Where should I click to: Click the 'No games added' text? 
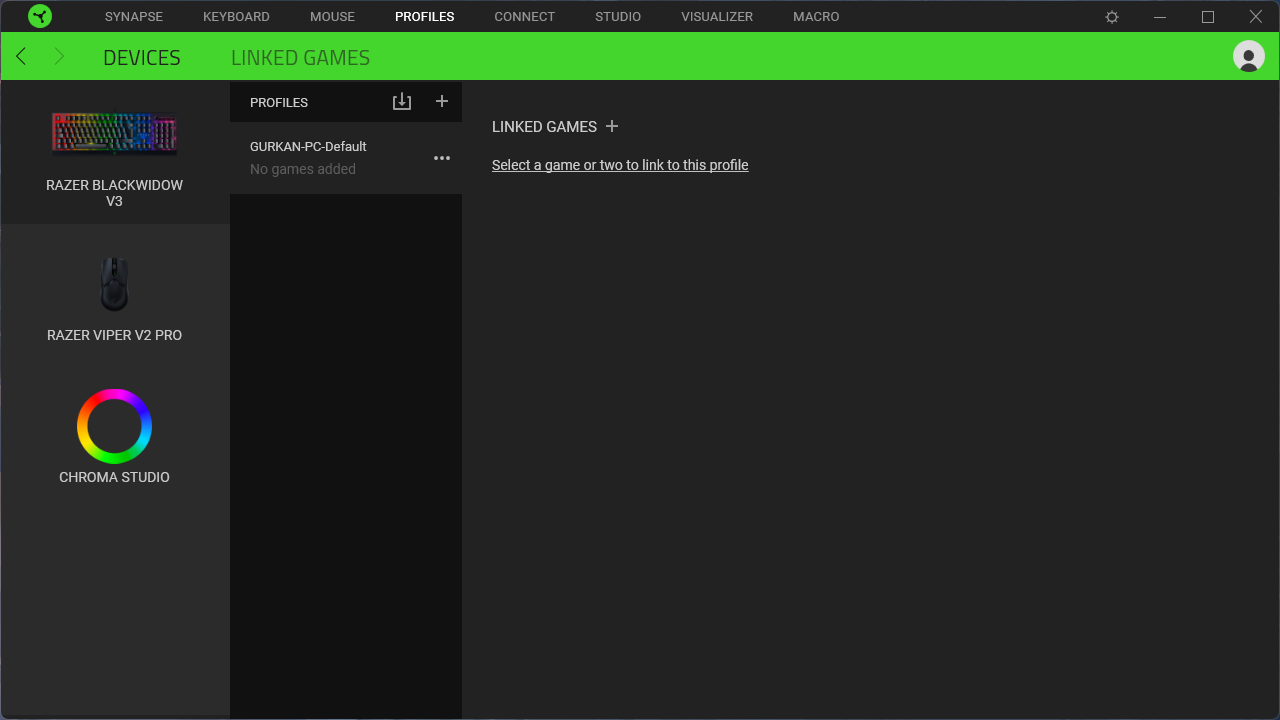click(303, 169)
